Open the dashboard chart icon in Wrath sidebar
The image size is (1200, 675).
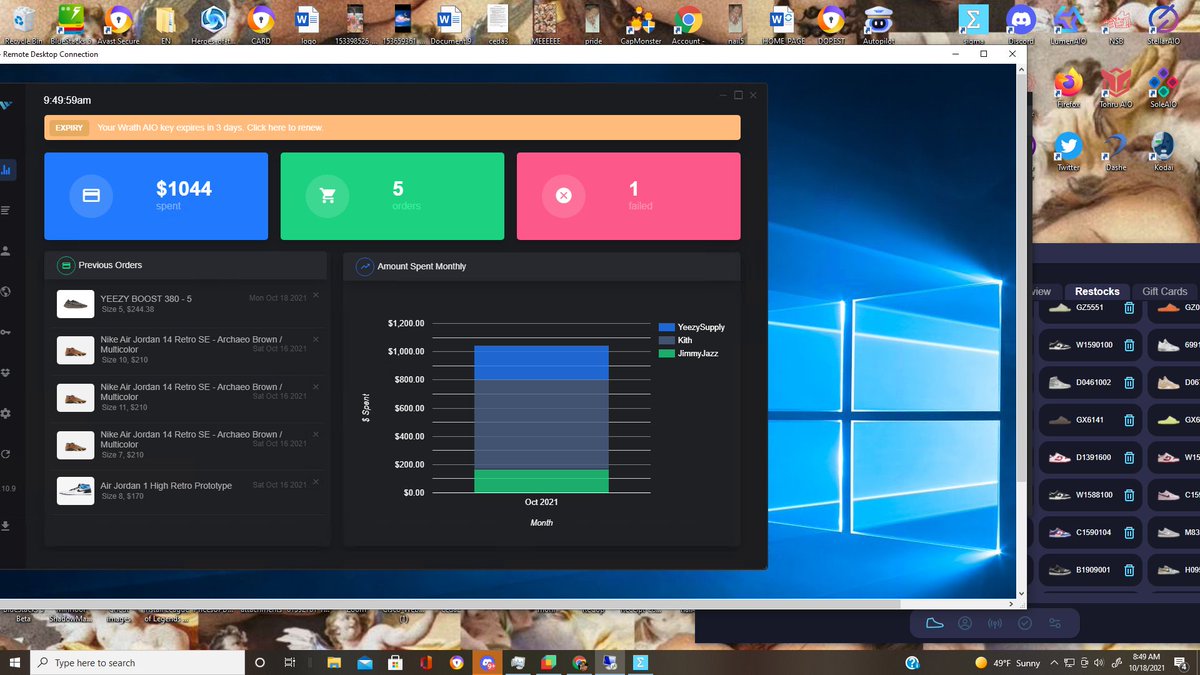point(6,171)
